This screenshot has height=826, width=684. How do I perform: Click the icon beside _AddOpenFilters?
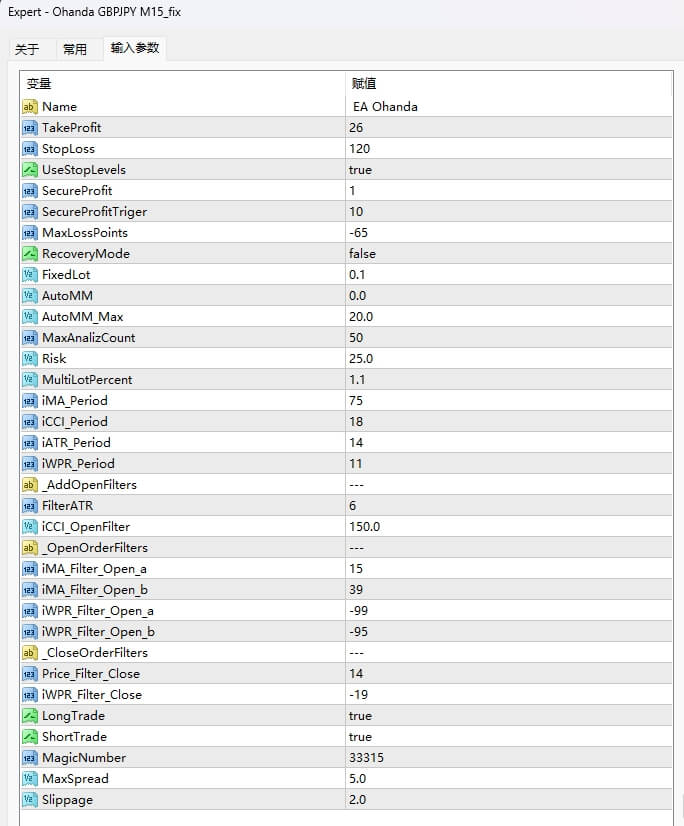29,485
